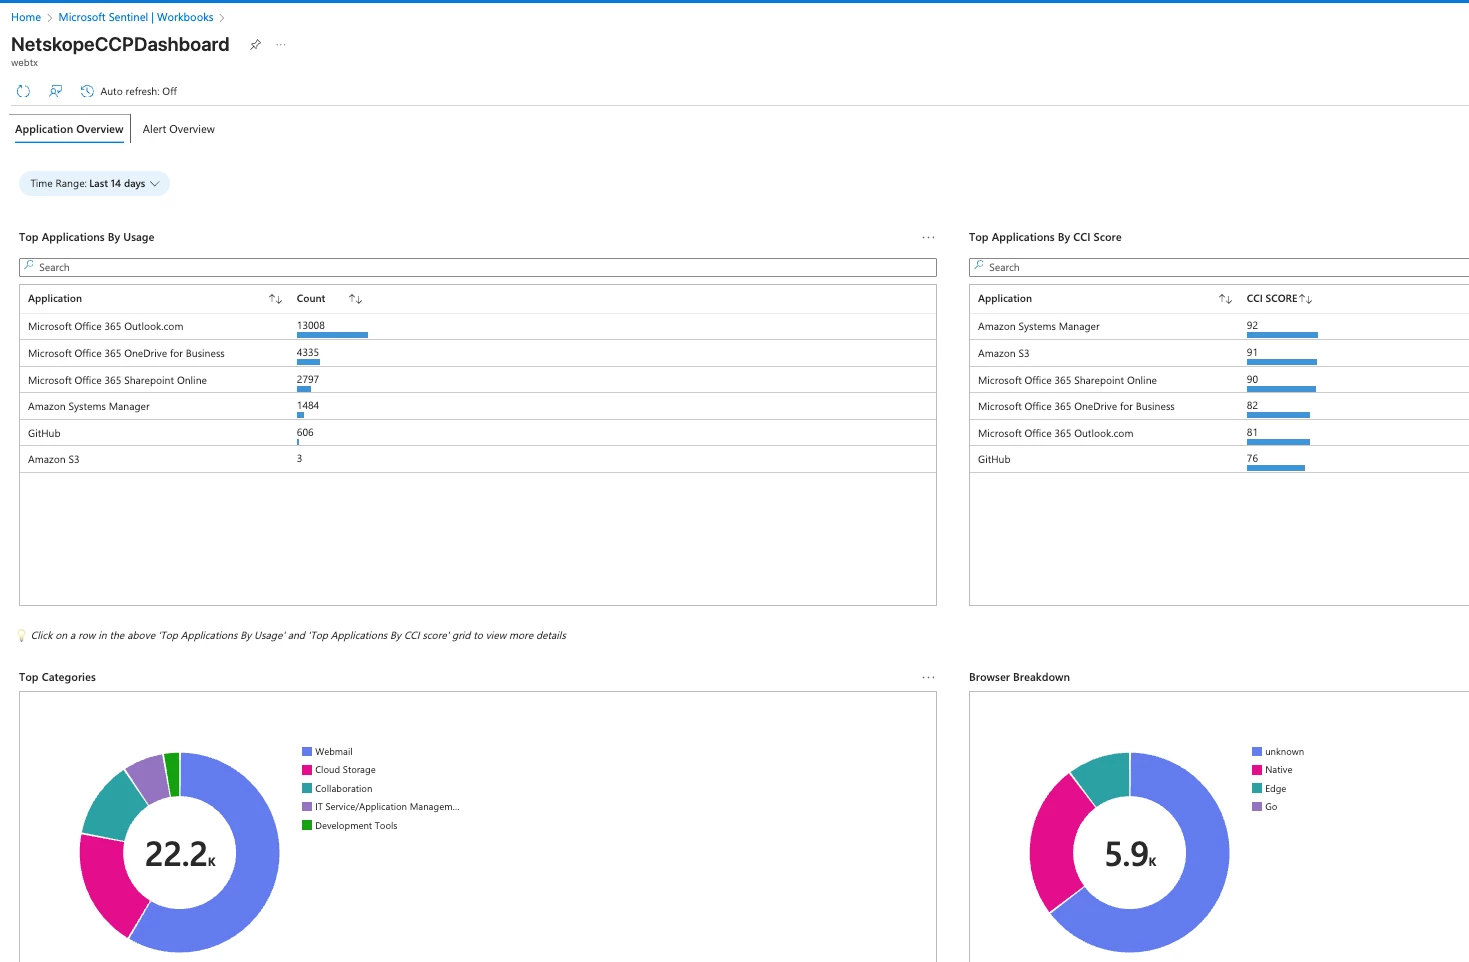Image resolution: width=1469 pixels, height=962 pixels.
Task: Select Outlook.com row in CCI Score table
Action: tap(1219, 433)
